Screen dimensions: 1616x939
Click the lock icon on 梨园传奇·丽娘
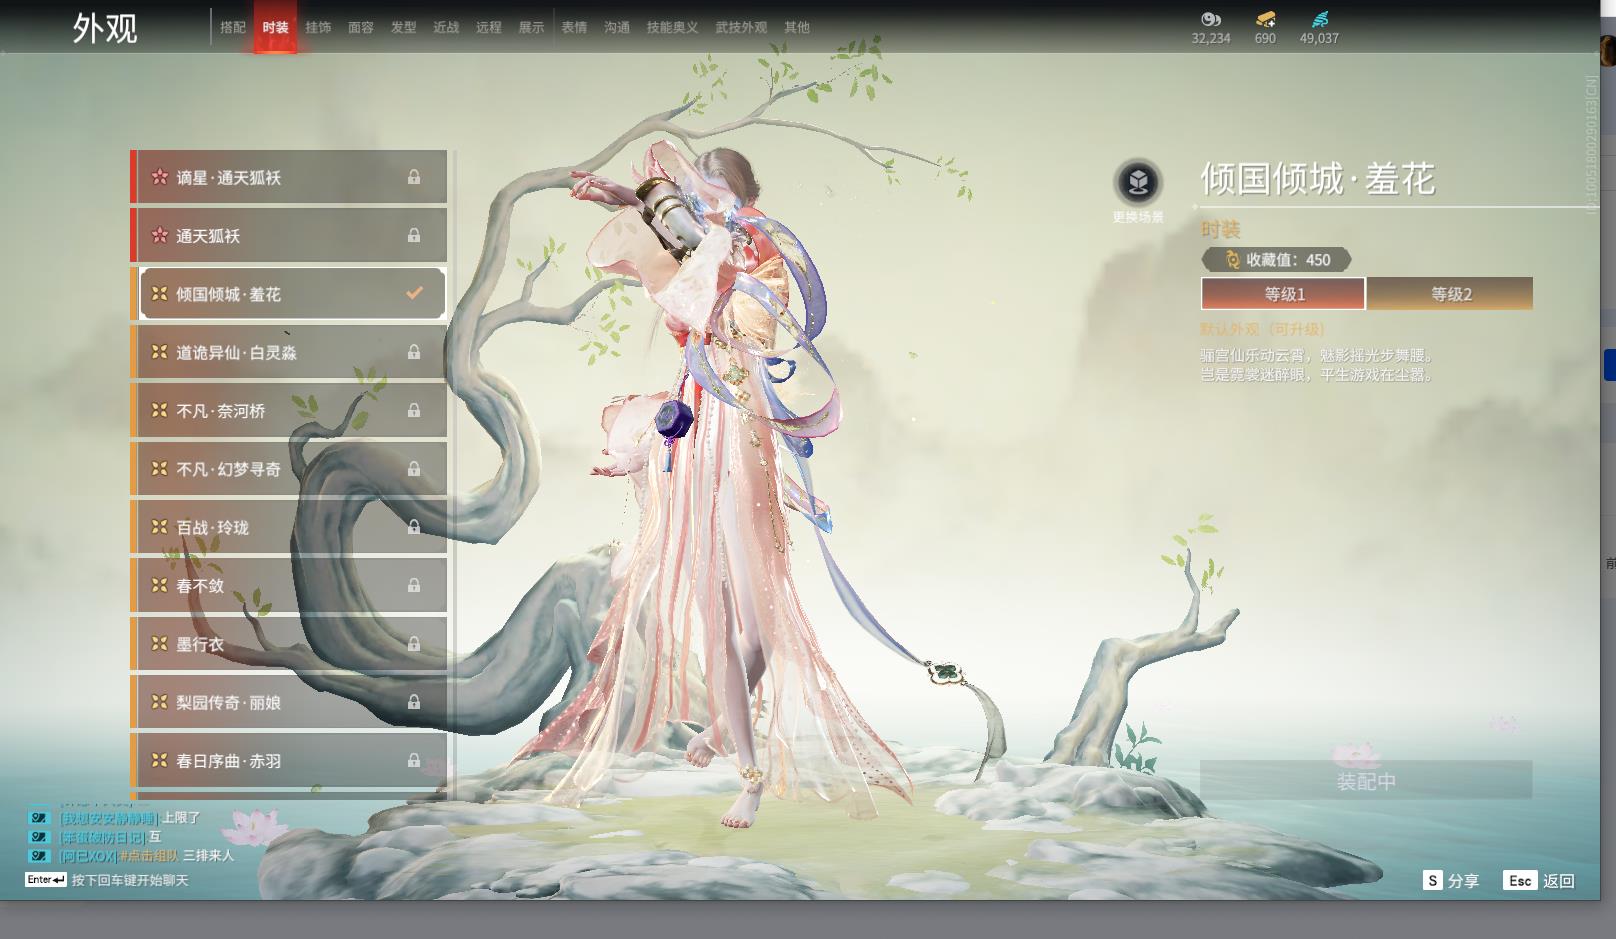413,702
